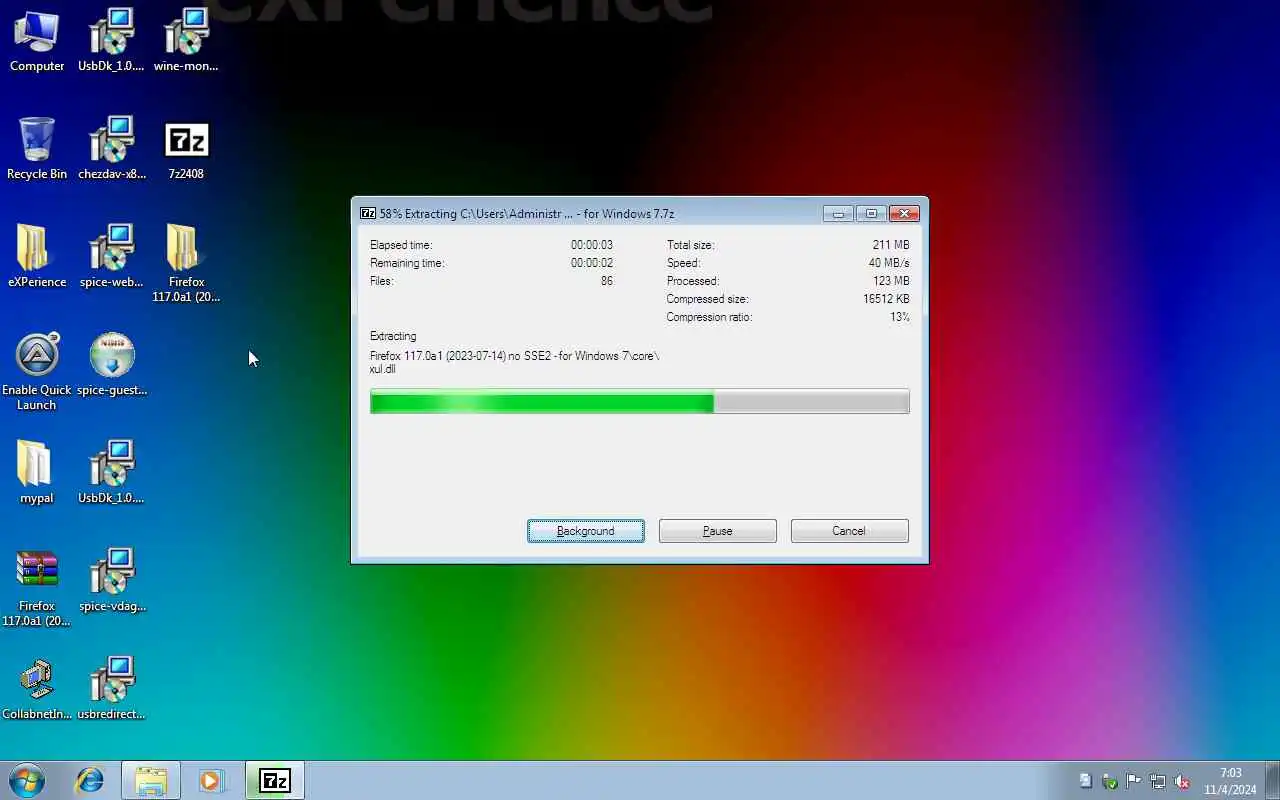Open the Computer desktop icon
The image size is (1280, 800).
[37, 41]
